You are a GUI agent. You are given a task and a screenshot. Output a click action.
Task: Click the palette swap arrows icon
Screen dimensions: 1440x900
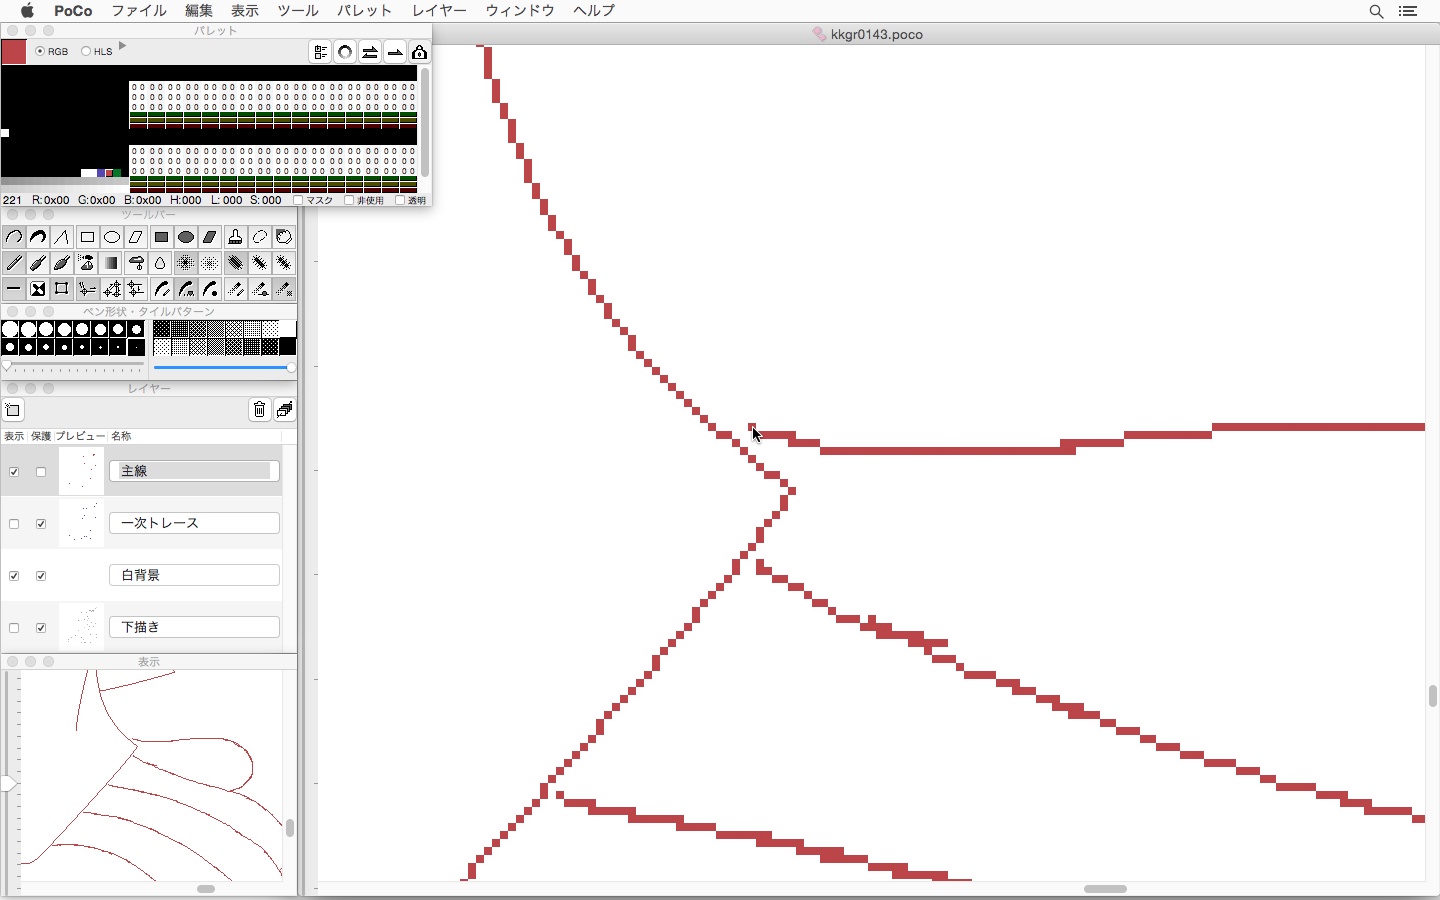click(370, 52)
